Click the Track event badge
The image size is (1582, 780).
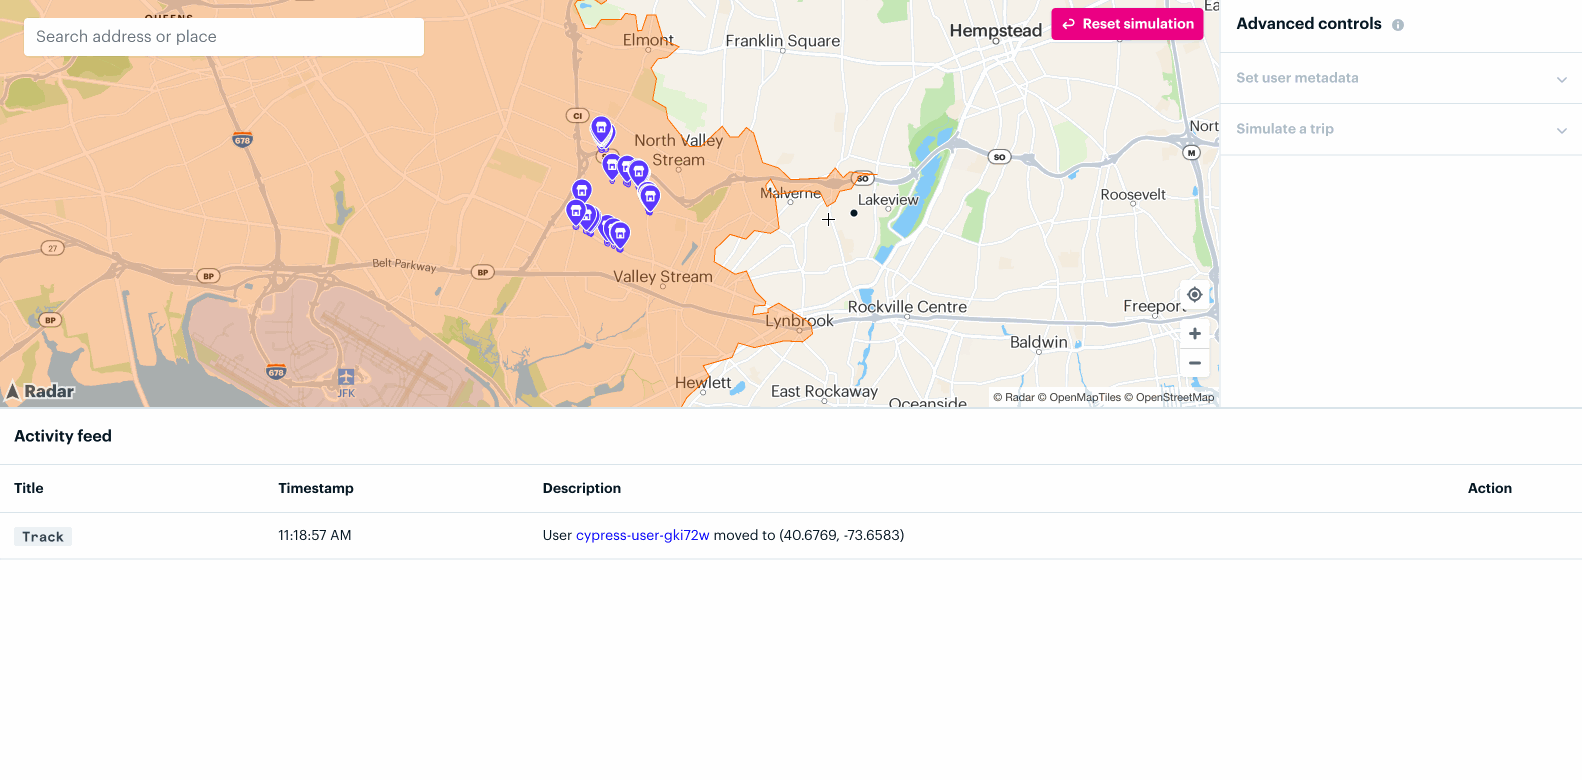click(x=43, y=537)
